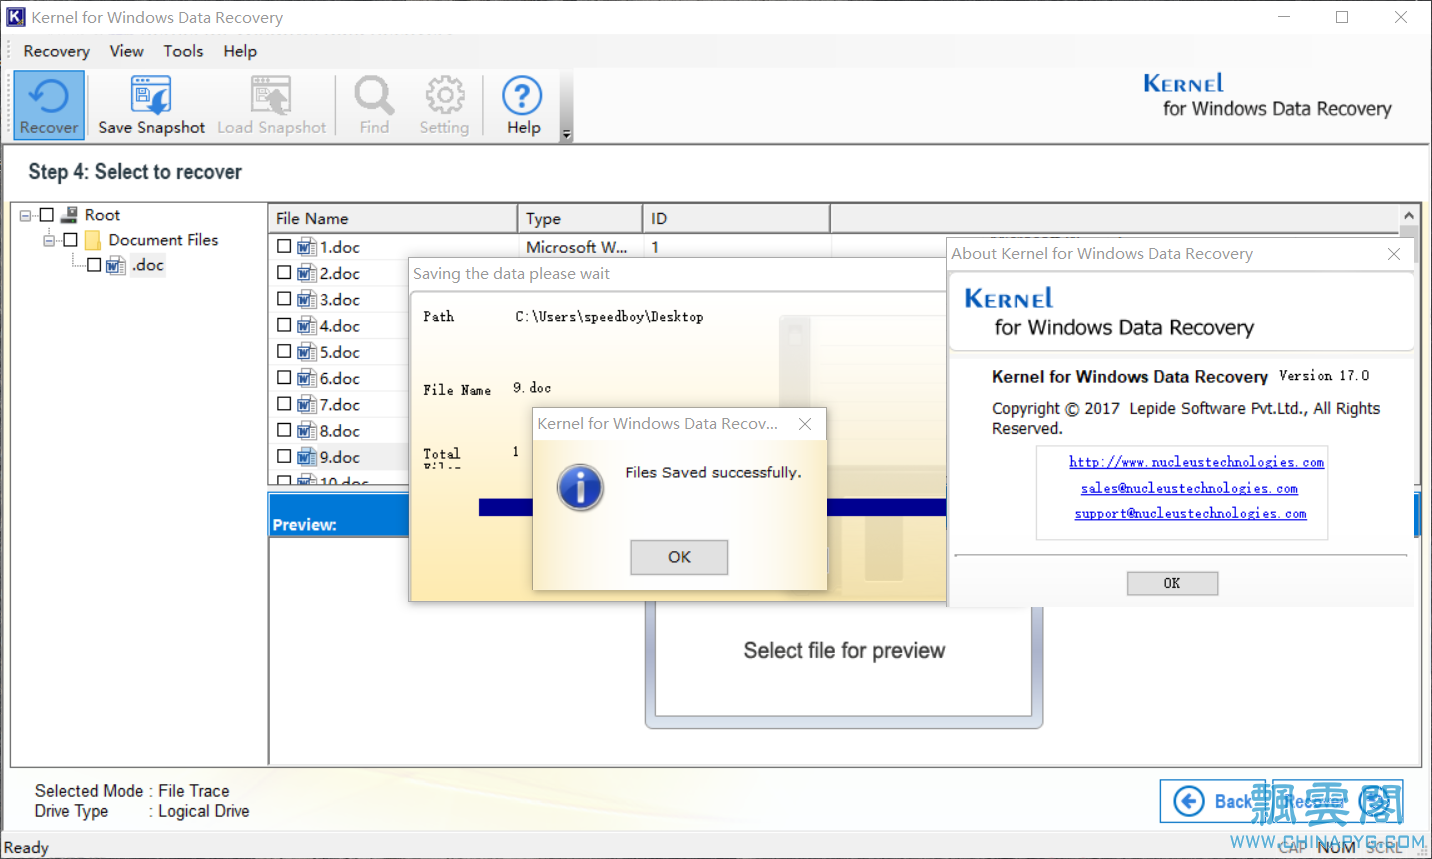Check the box for 7.doc
The image size is (1432, 859).
284,404
